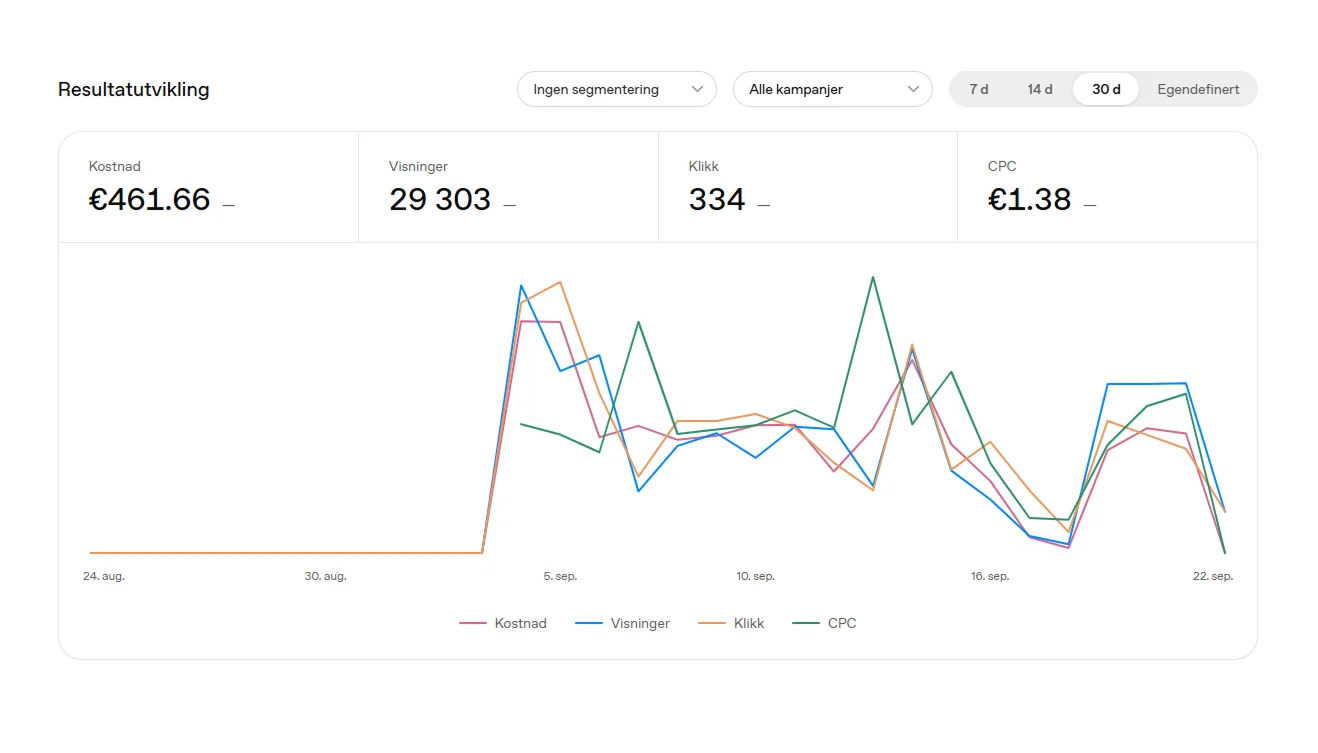Click the tallest green CPC peak in chart
The height and width of the screenshot is (753, 1318).
point(873,277)
